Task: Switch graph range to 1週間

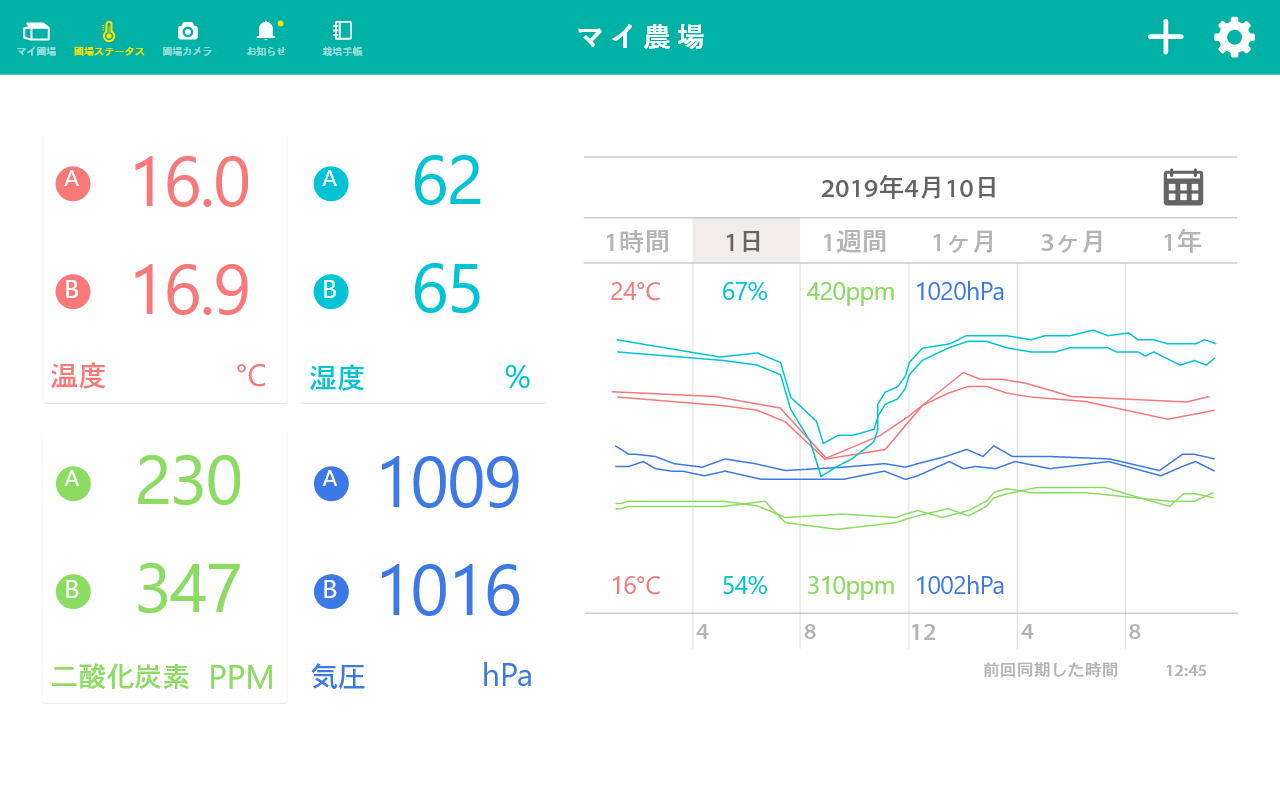Action: (x=854, y=241)
